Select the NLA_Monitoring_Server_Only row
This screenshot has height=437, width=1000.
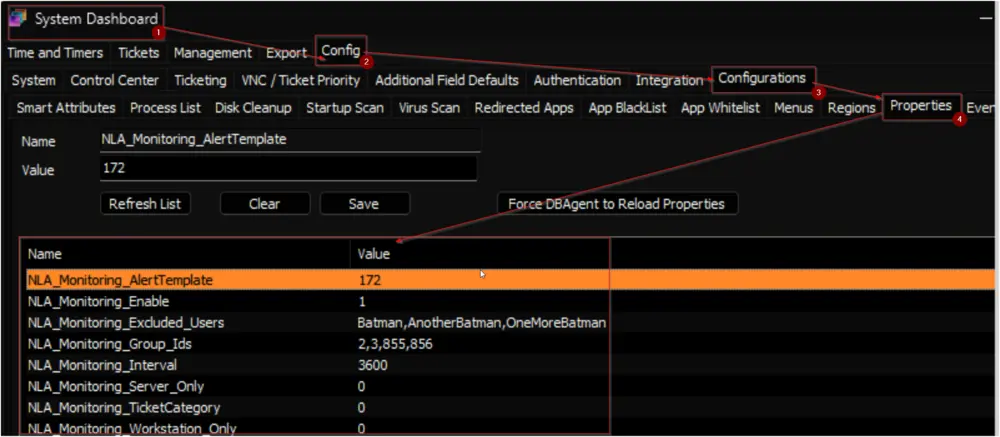(508, 387)
